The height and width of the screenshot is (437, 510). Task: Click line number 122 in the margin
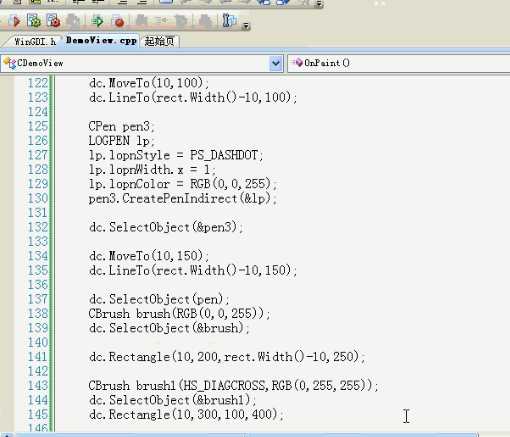[x=38, y=83]
